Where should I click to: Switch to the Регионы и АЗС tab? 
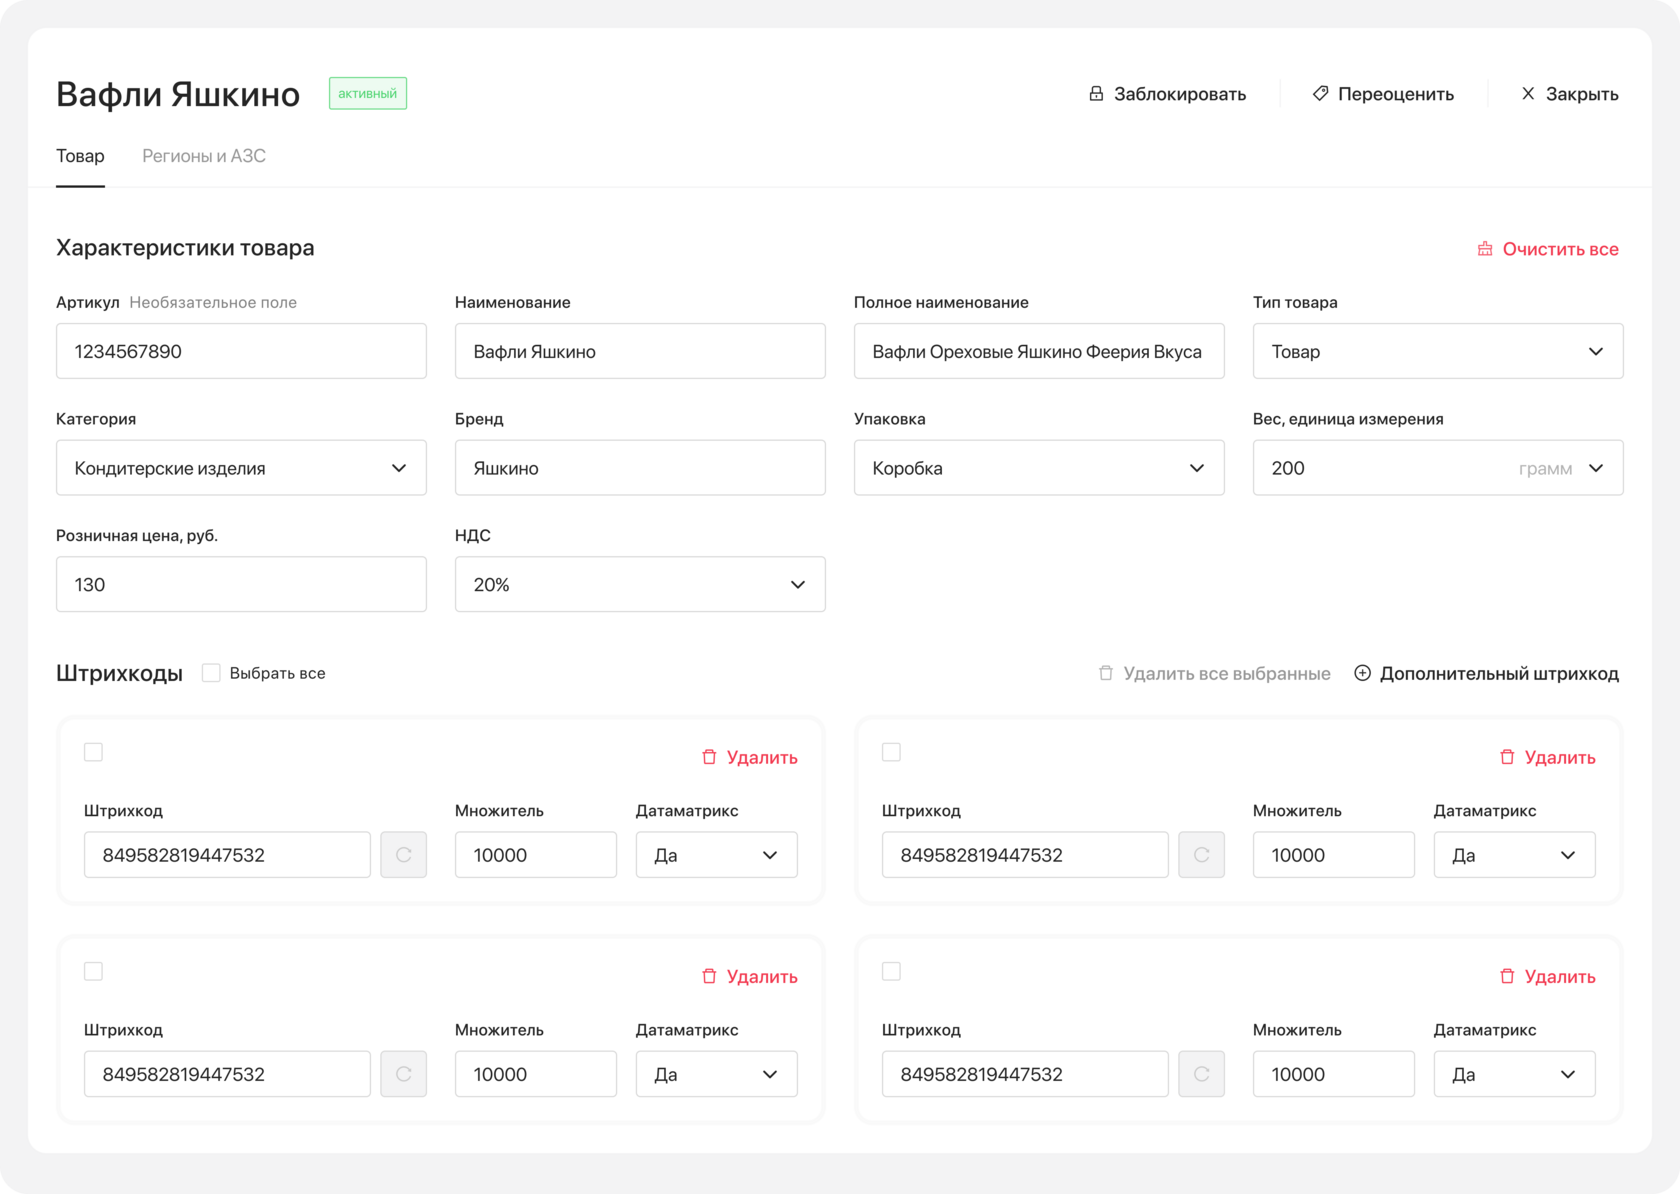click(x=204, y=156)
